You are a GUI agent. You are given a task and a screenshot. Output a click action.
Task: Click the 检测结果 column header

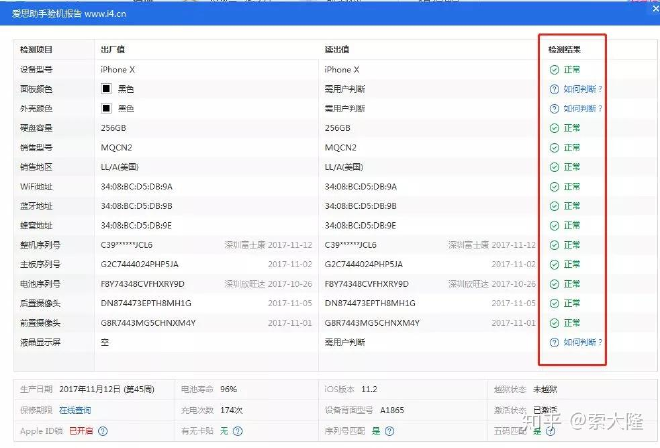pos(564,50)
